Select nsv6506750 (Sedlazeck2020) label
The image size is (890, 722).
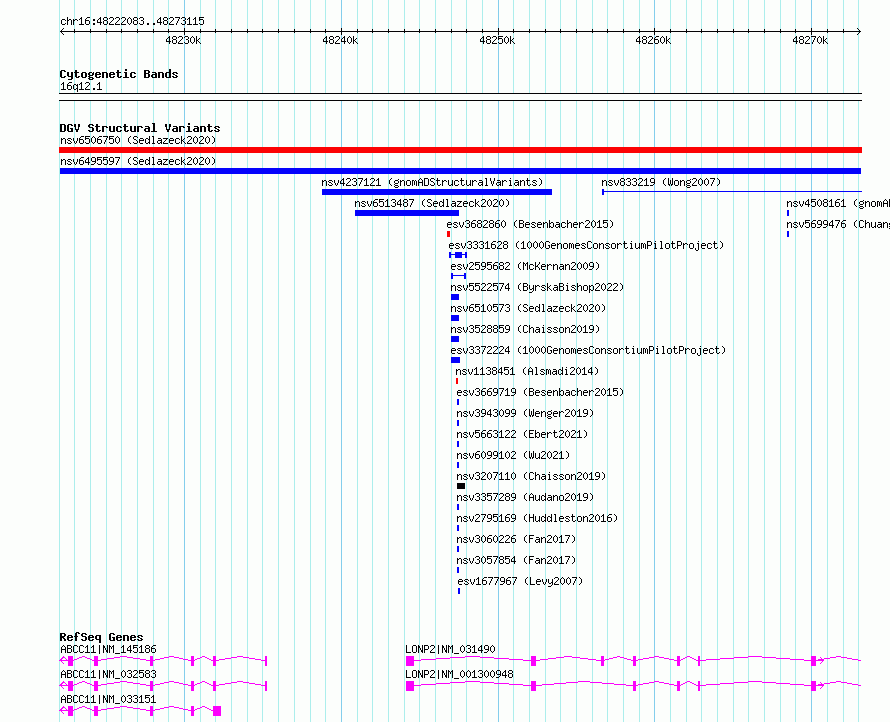point(138,140)
